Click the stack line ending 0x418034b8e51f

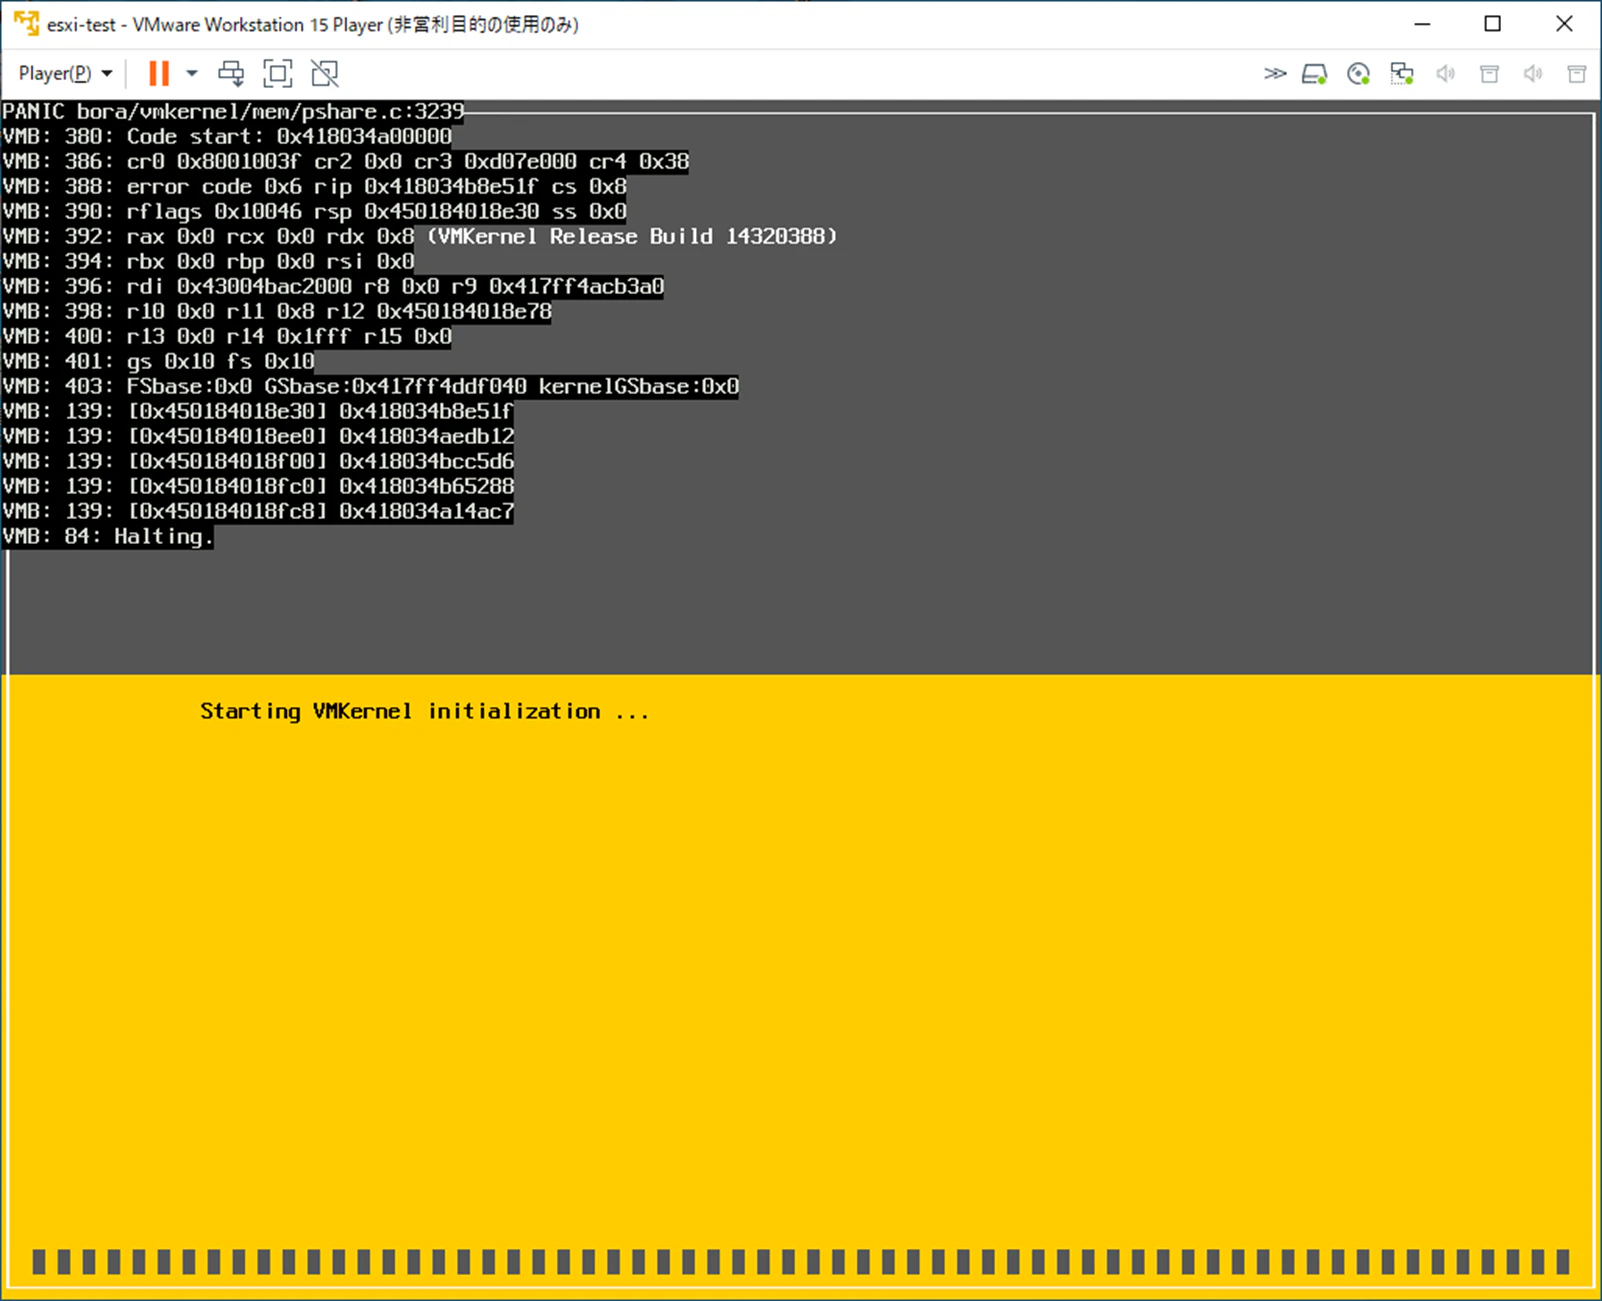[258, 411]
